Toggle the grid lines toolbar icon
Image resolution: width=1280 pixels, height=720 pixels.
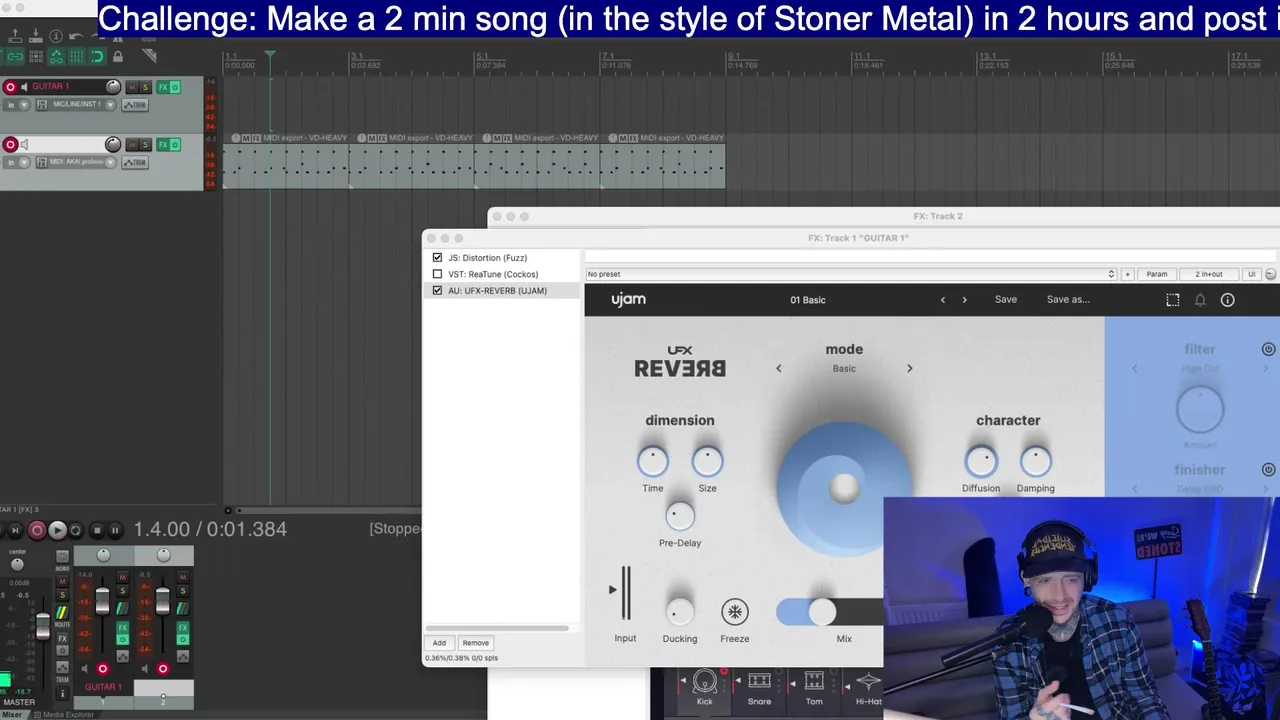point(76,57)
